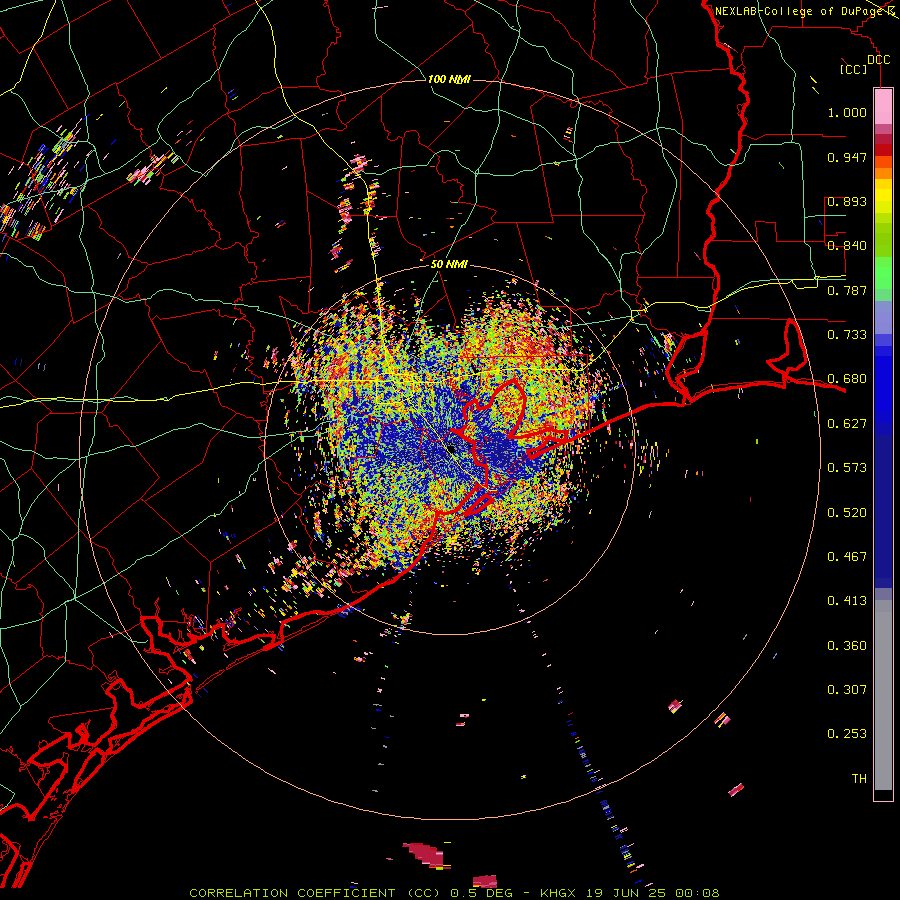Screen dimensions: 900x900
Task: Click the 0.467 scale value
Action: (x=847, y=557)
